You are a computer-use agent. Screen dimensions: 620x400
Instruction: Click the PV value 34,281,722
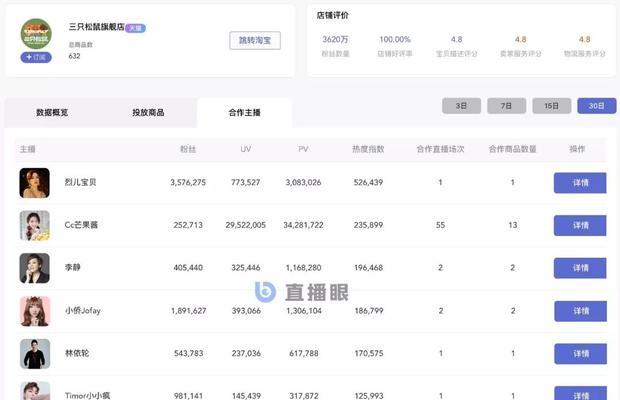(x=303, y=225)
